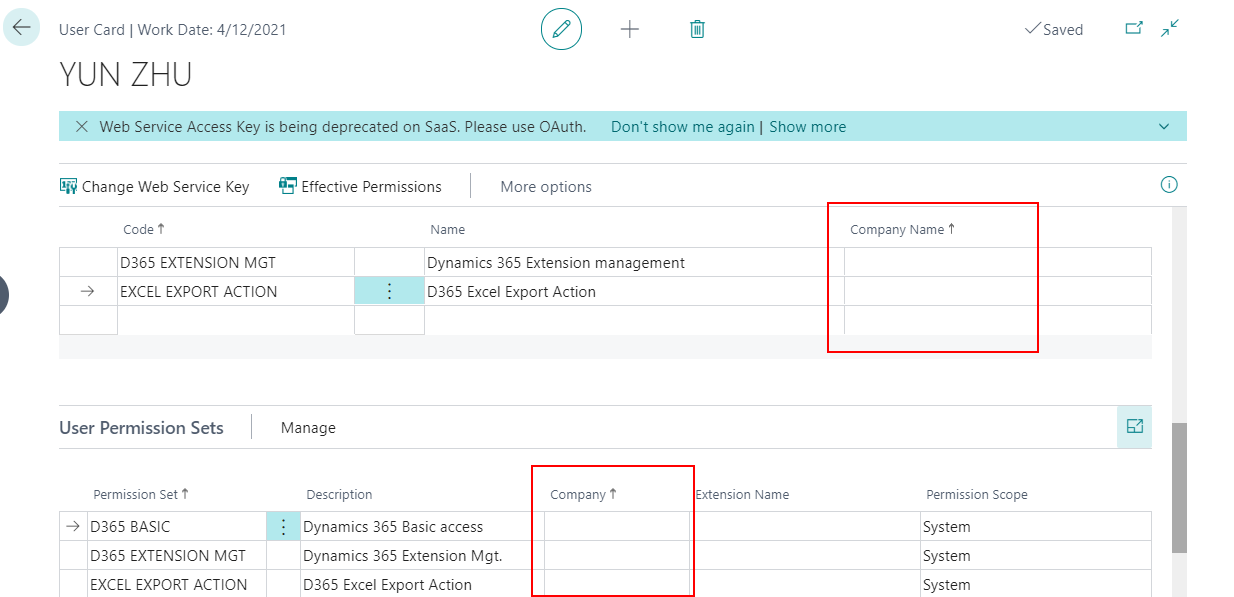Viewport: 1234px width, 597px height.
Task: Dismiss the Web Service Access Key notification
Action: click(x=81, y=126)
